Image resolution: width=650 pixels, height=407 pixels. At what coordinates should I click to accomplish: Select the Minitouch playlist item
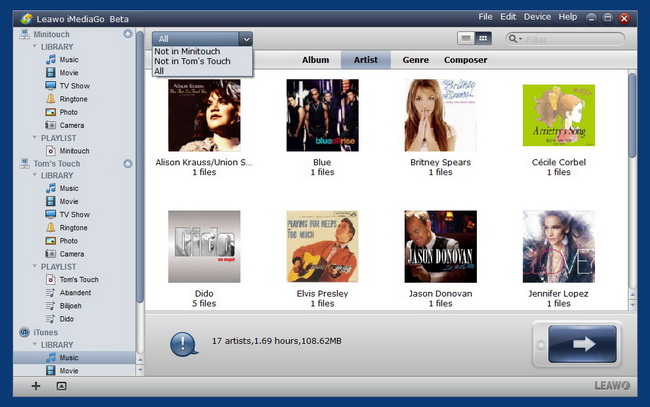click(x=68, y=151)
